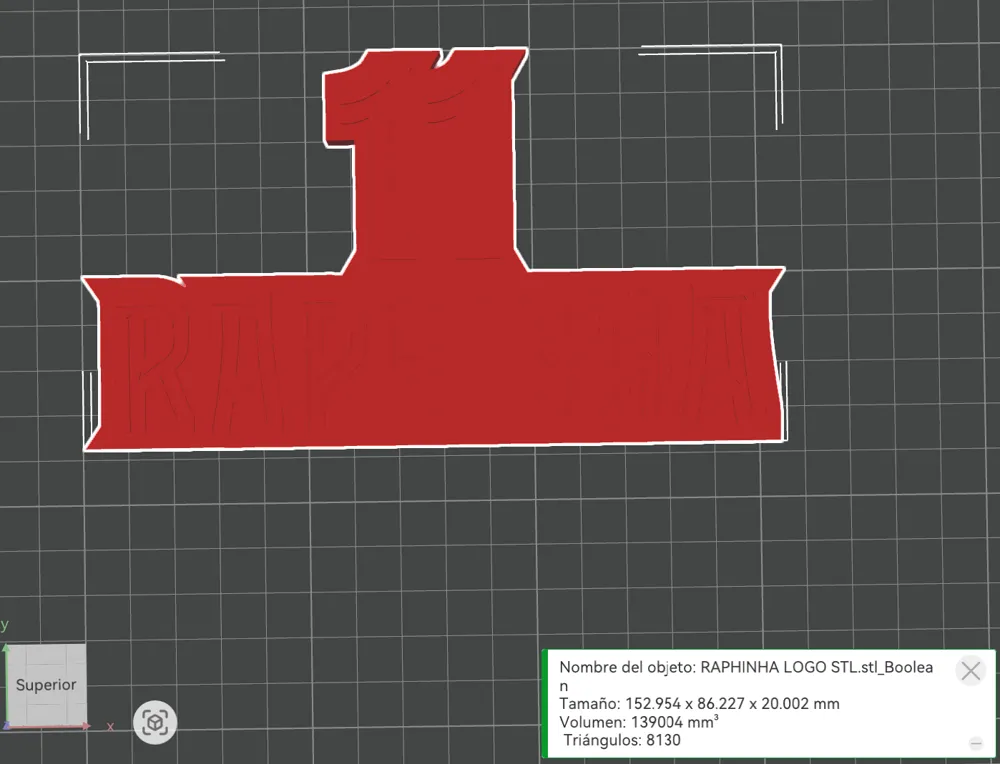1000x764 pixels.
Task: Click the green bar of the info panel
Action: [x=545, y=703]
